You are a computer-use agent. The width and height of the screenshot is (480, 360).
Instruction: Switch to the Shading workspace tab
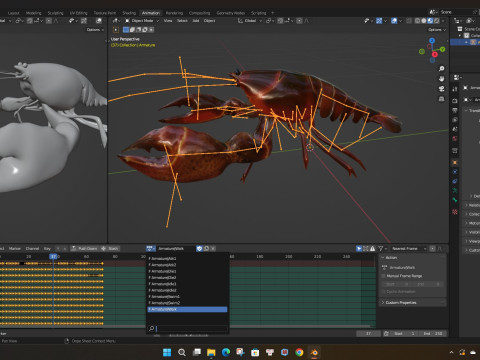click(129, 13)
